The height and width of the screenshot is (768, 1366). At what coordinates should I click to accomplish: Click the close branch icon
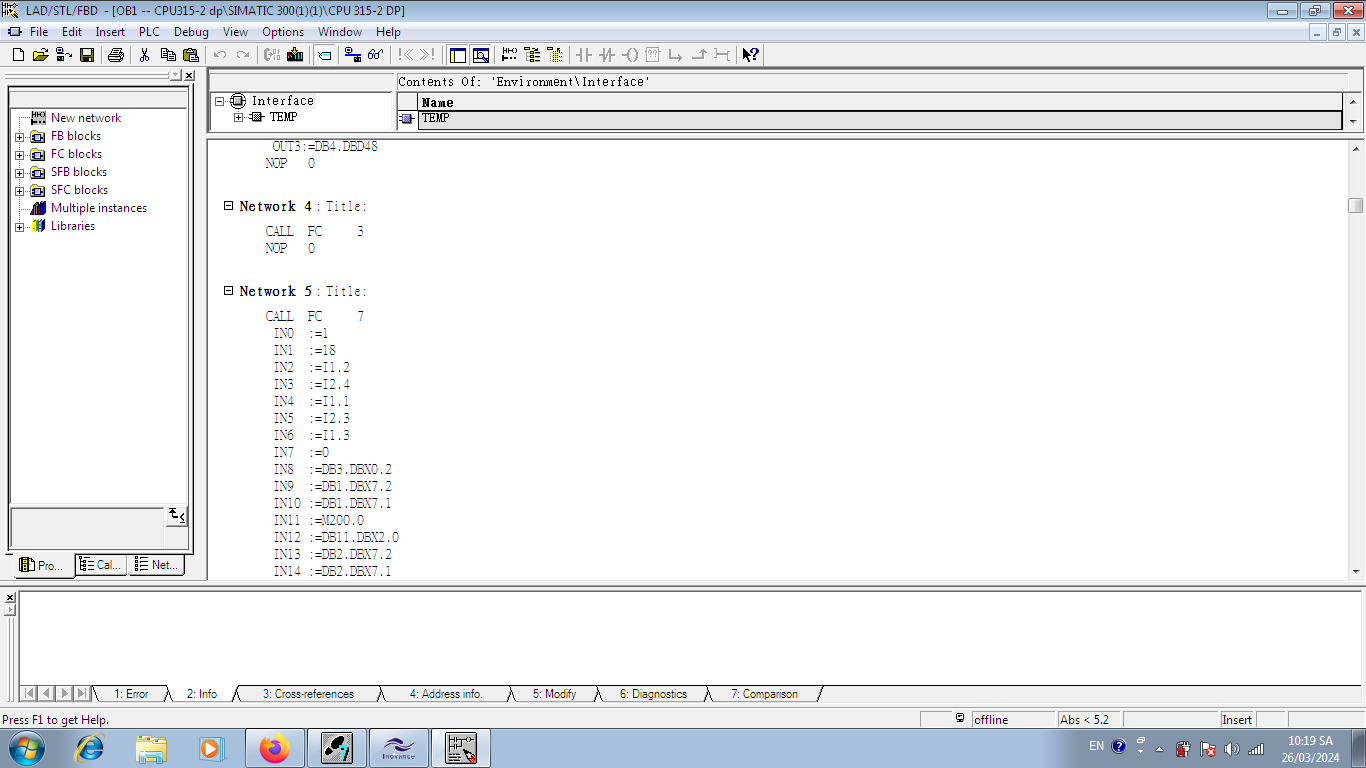pos(699,55)
